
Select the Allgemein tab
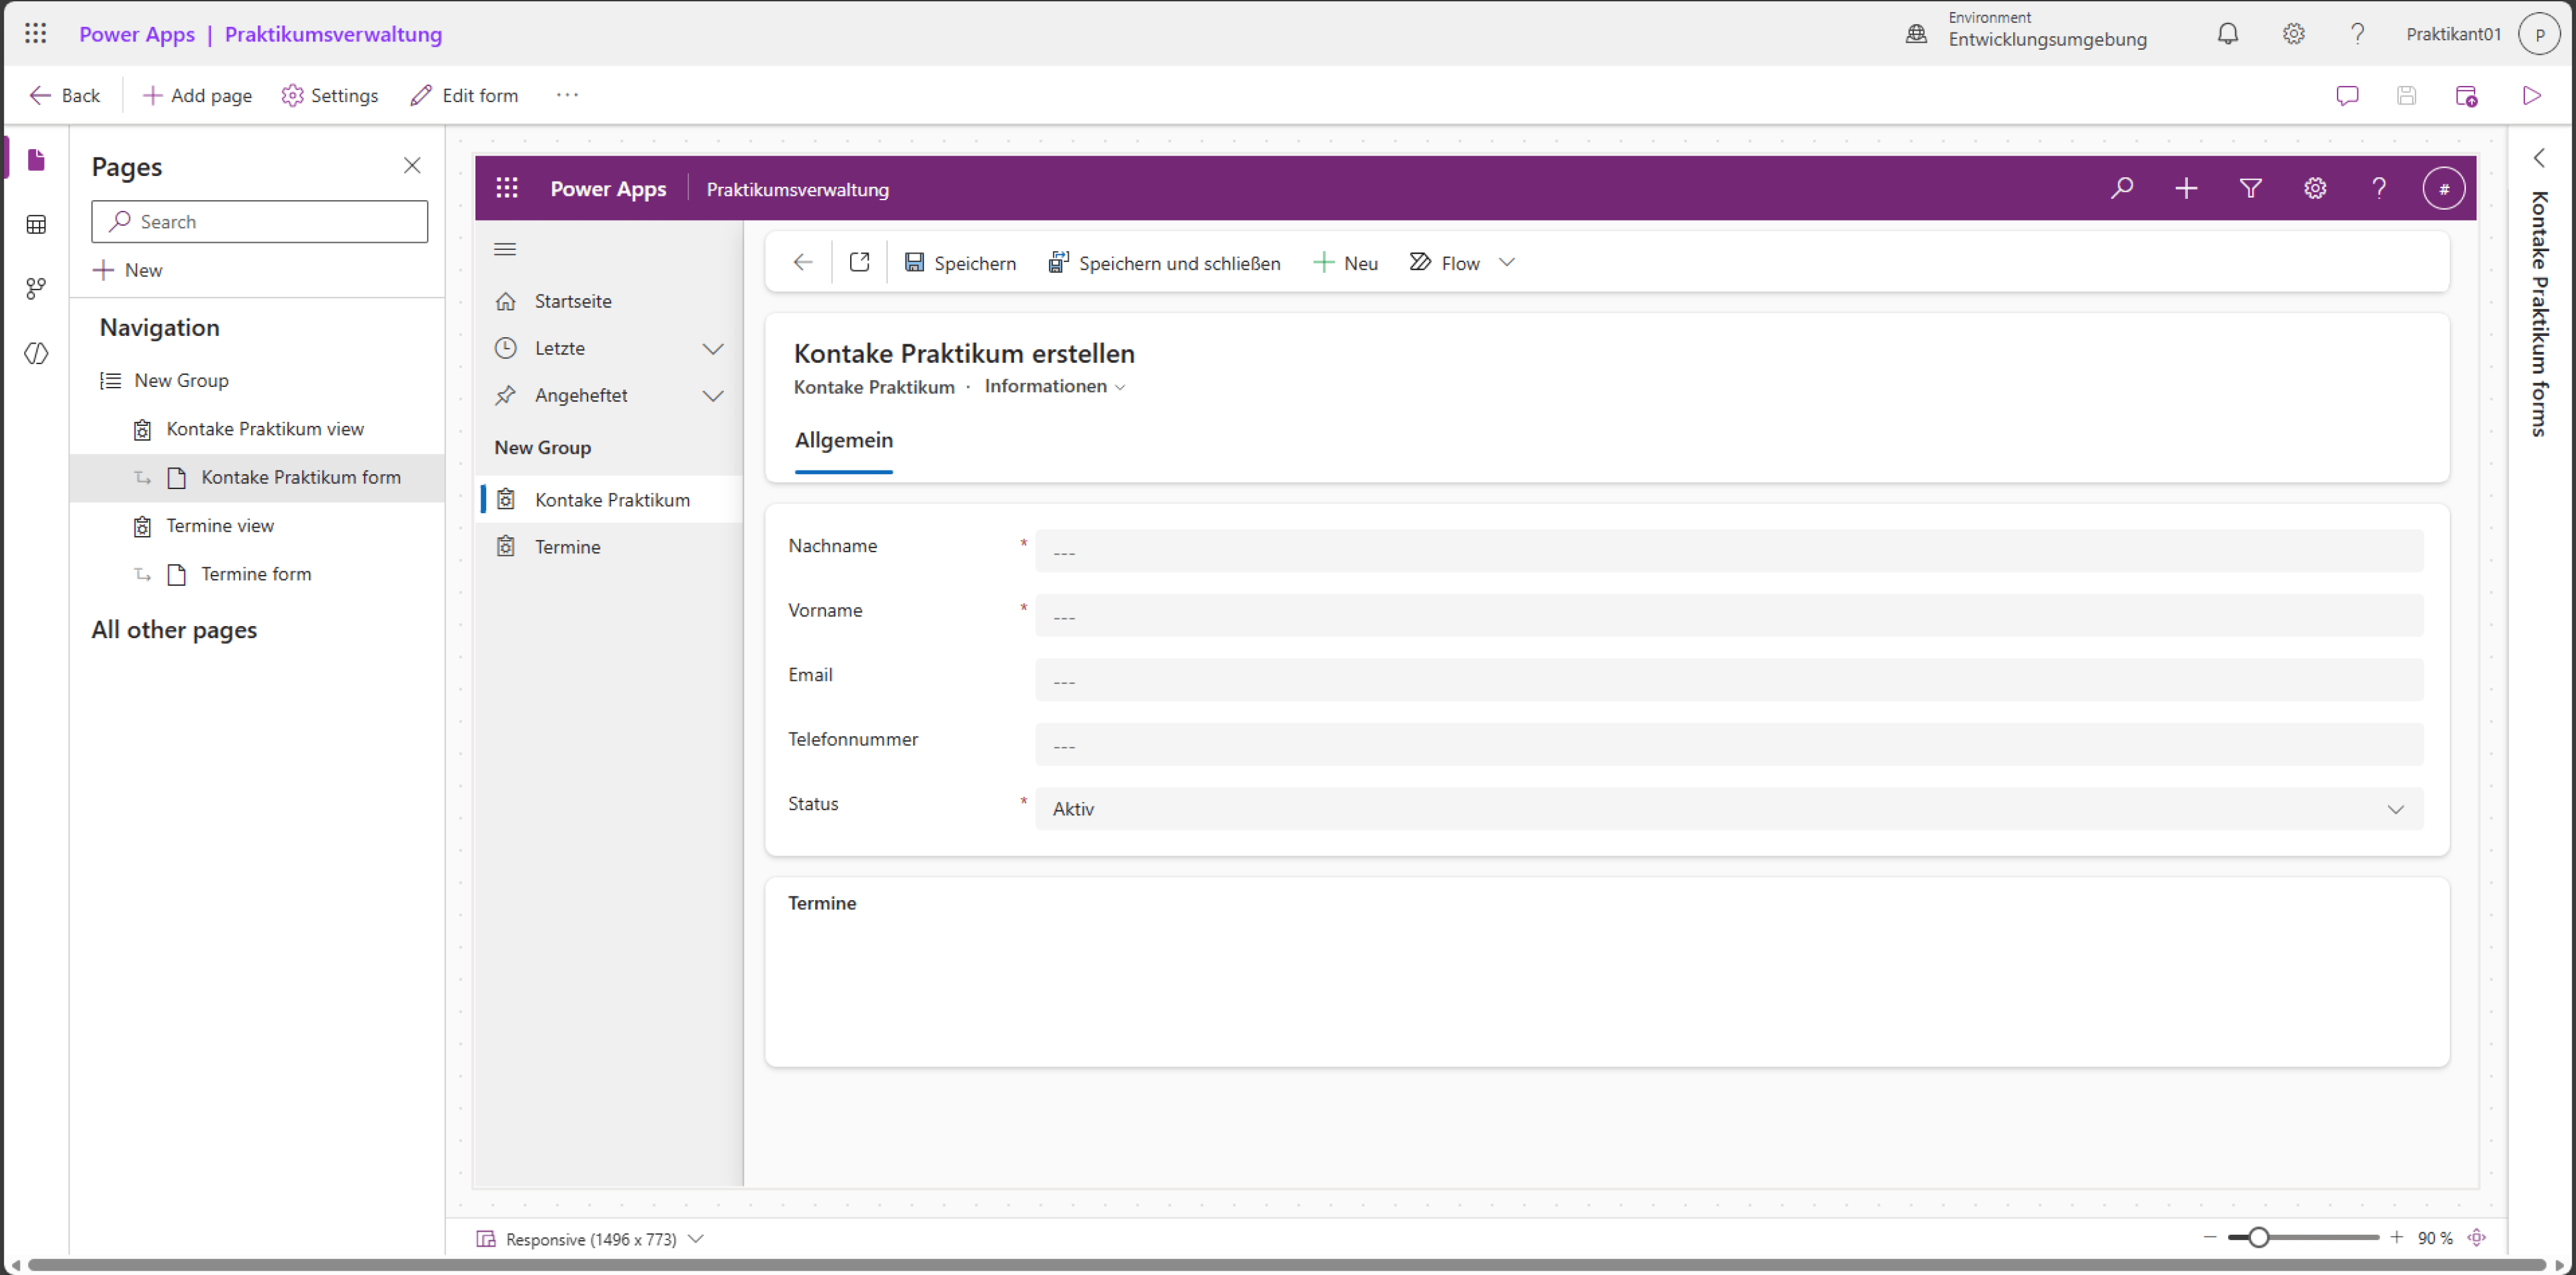tap(843, 441)
